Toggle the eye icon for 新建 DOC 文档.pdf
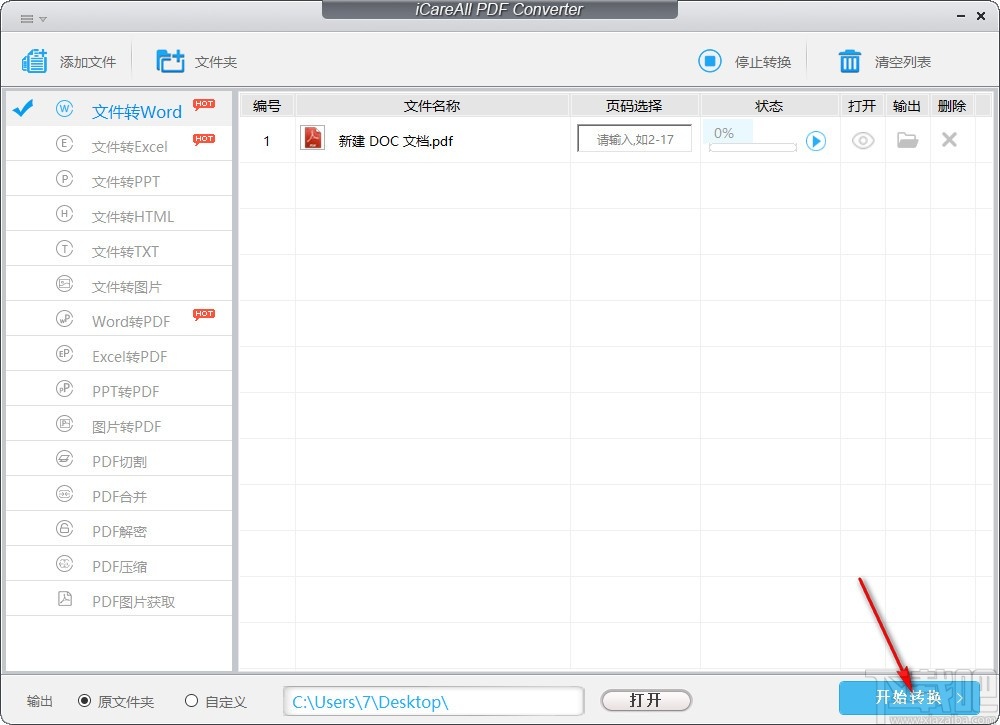Screen dimensions: 1000x725 (x=862, y=141)
